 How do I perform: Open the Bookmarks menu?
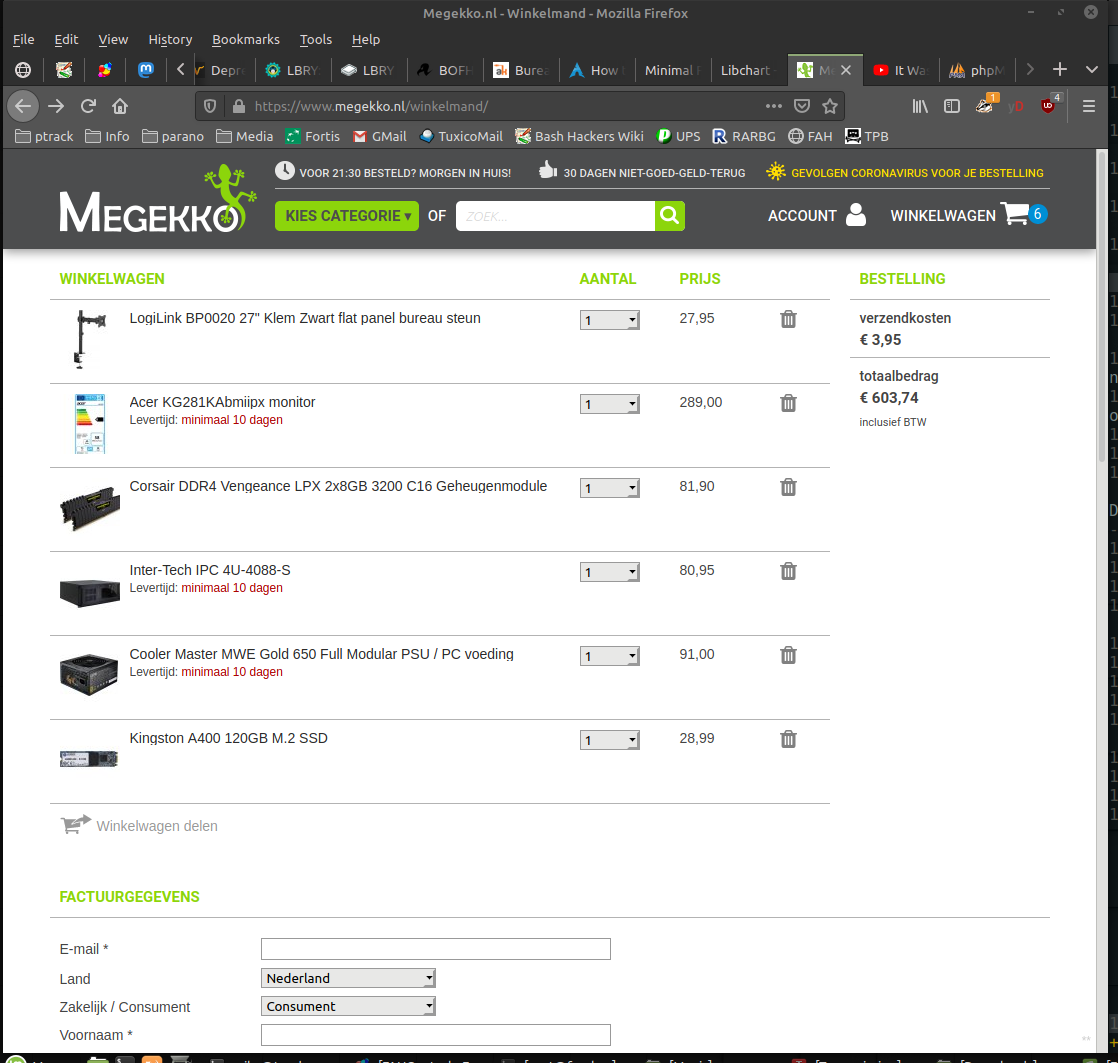pyautogui.click(x=246, y=39)
